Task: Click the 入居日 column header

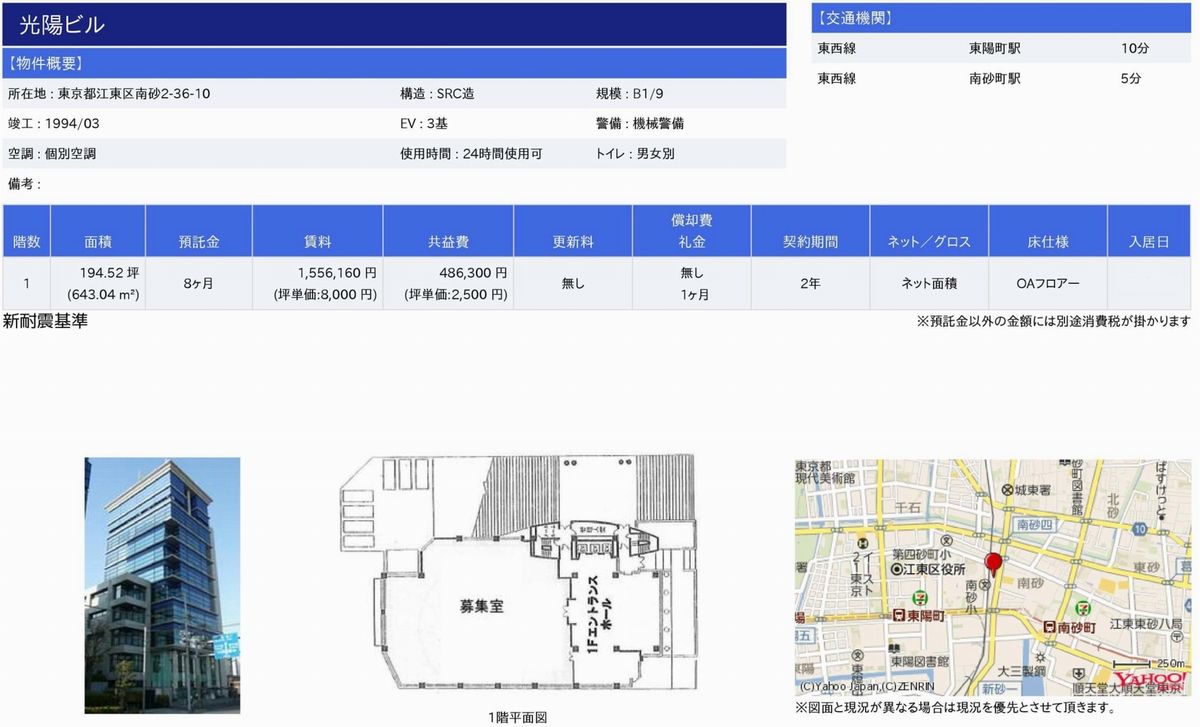Action: tap(1149, 242)
